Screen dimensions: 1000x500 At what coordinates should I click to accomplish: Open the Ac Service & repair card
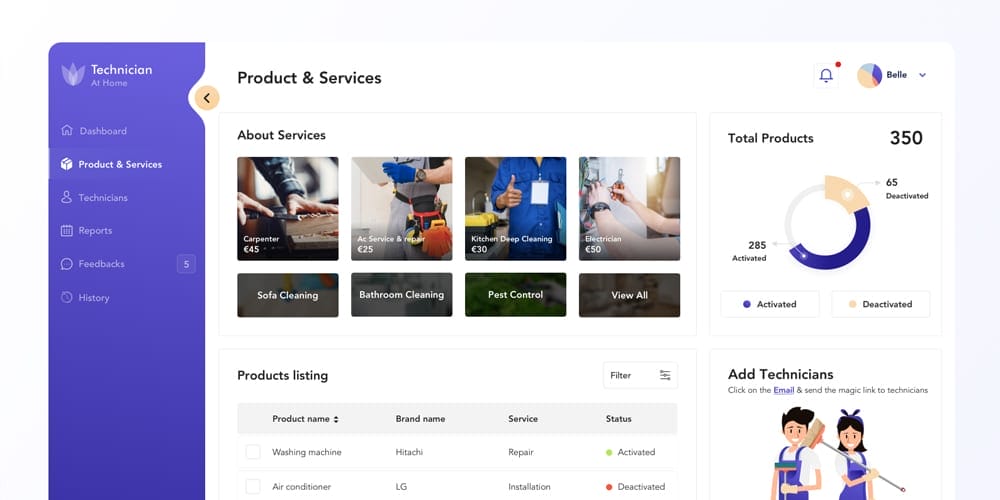pos(401,209)
